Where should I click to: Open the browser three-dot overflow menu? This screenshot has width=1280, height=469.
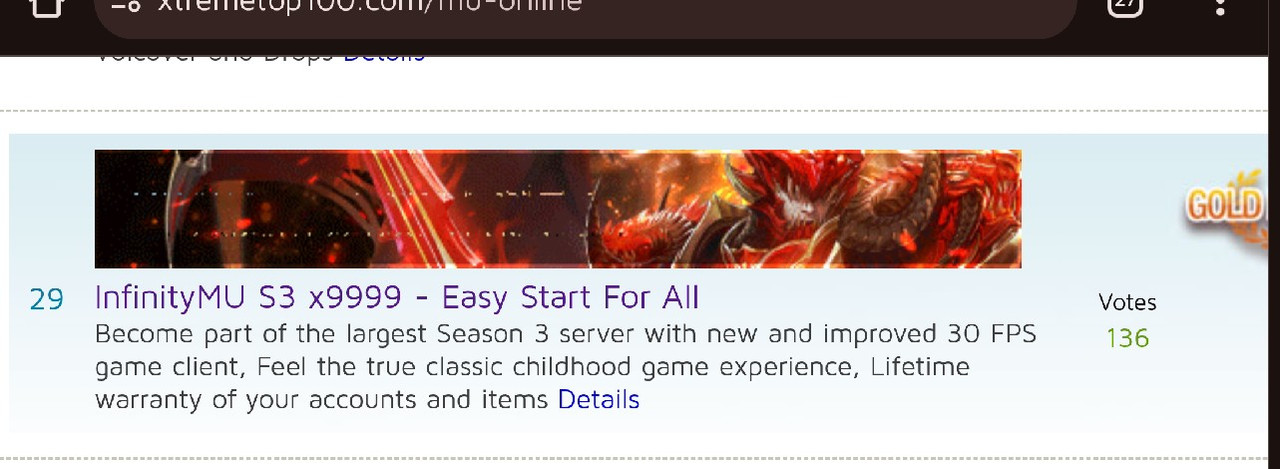[x=1219, y=7]
